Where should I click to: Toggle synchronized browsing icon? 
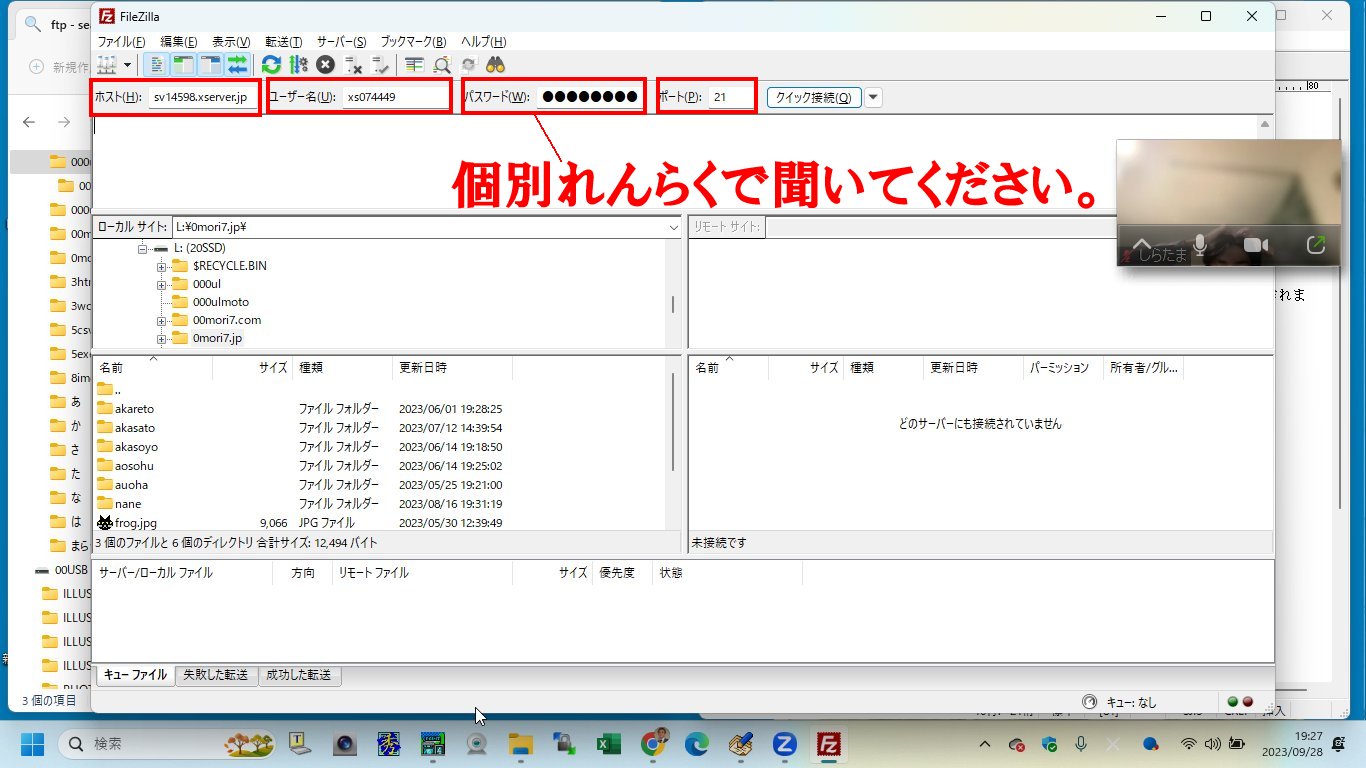(x=468, y=65)
